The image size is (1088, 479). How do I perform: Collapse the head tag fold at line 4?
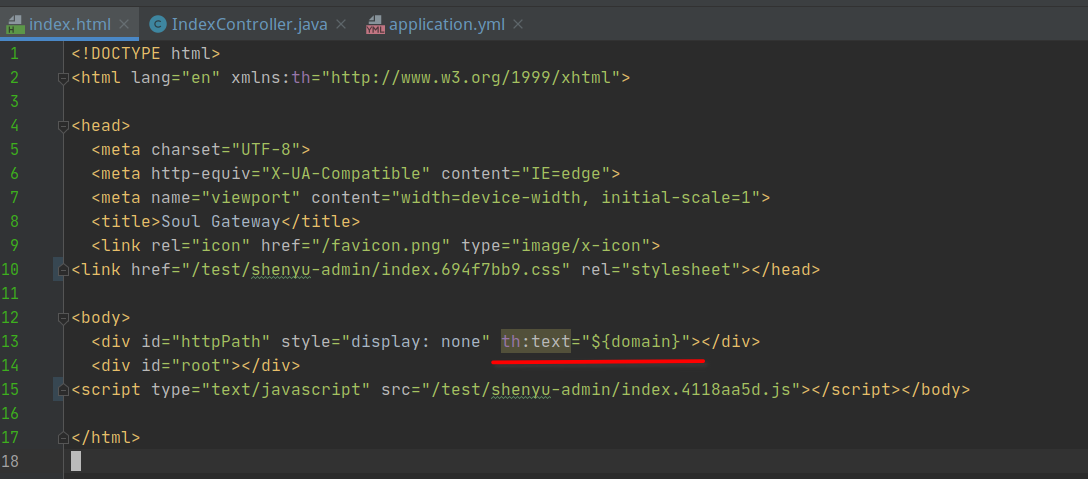[63, 126]
